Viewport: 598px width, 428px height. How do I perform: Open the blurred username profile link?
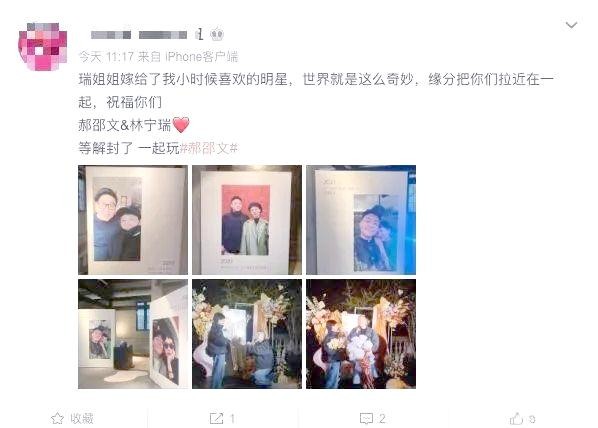click(139, 35)
